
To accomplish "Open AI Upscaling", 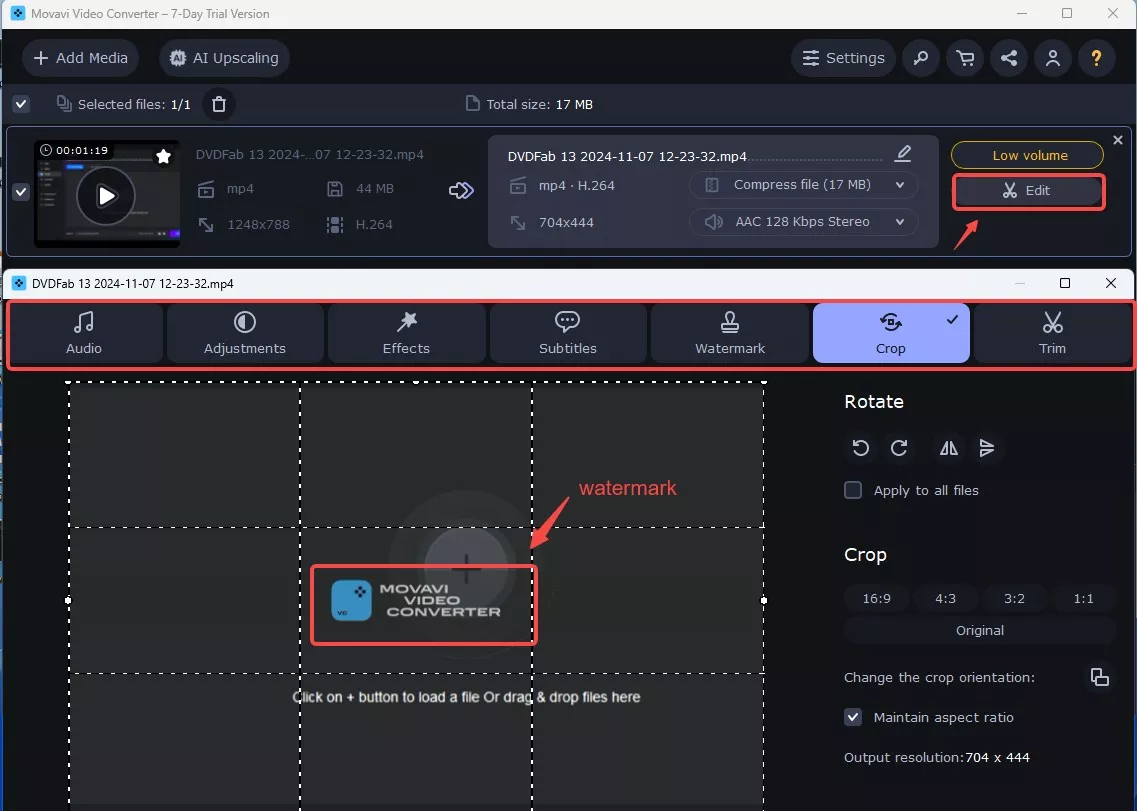I will tap(224, 58).
